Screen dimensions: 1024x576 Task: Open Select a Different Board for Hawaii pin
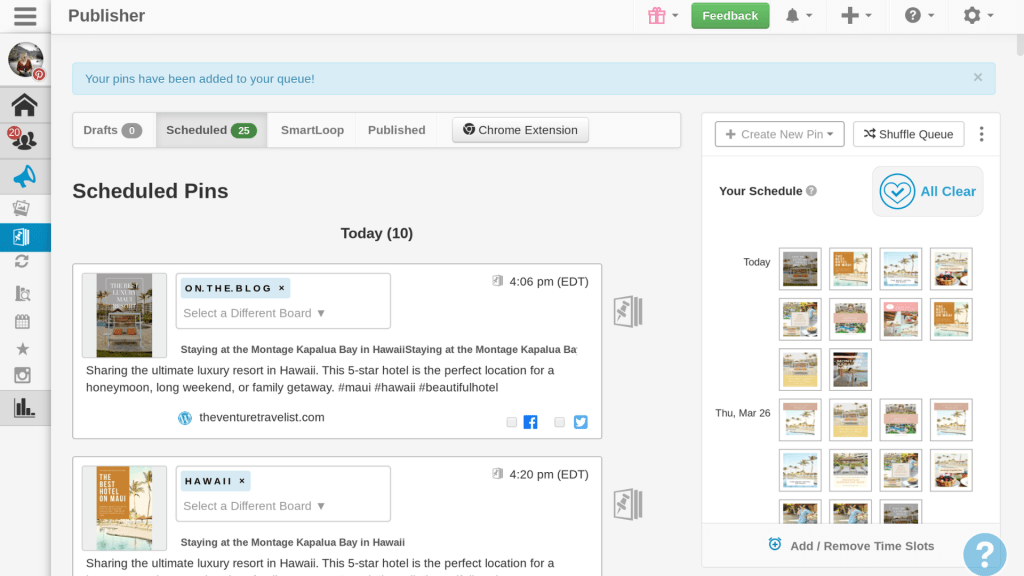tap(255, 506)
